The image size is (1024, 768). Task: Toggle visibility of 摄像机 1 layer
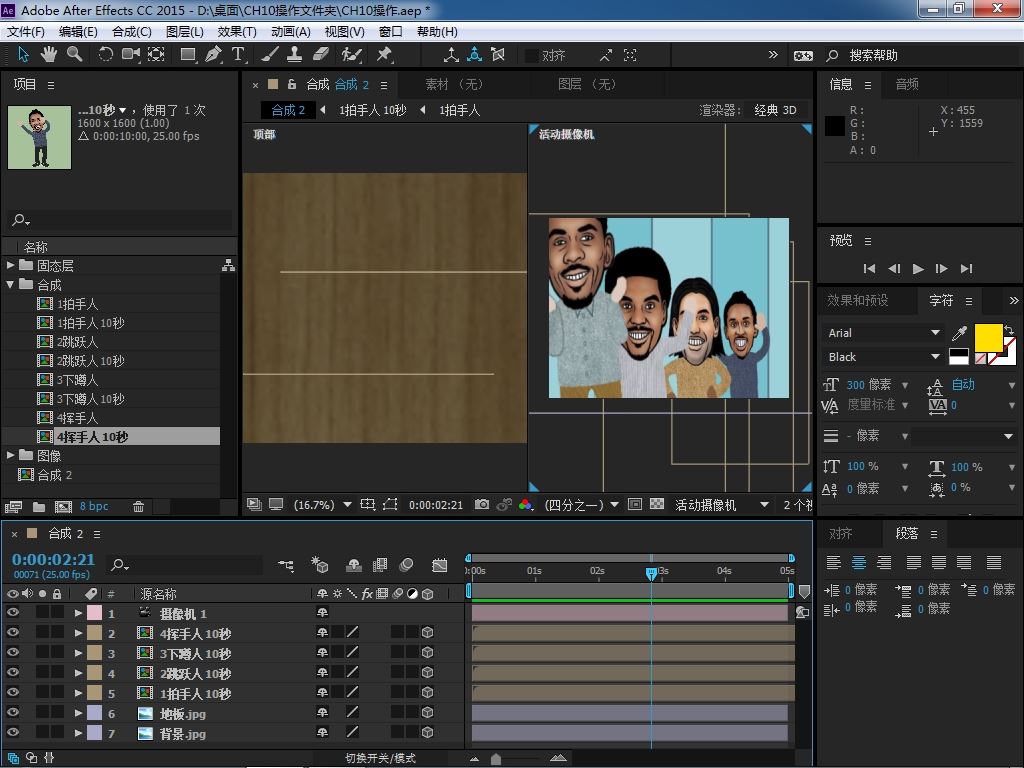click(x=13, y=613)
